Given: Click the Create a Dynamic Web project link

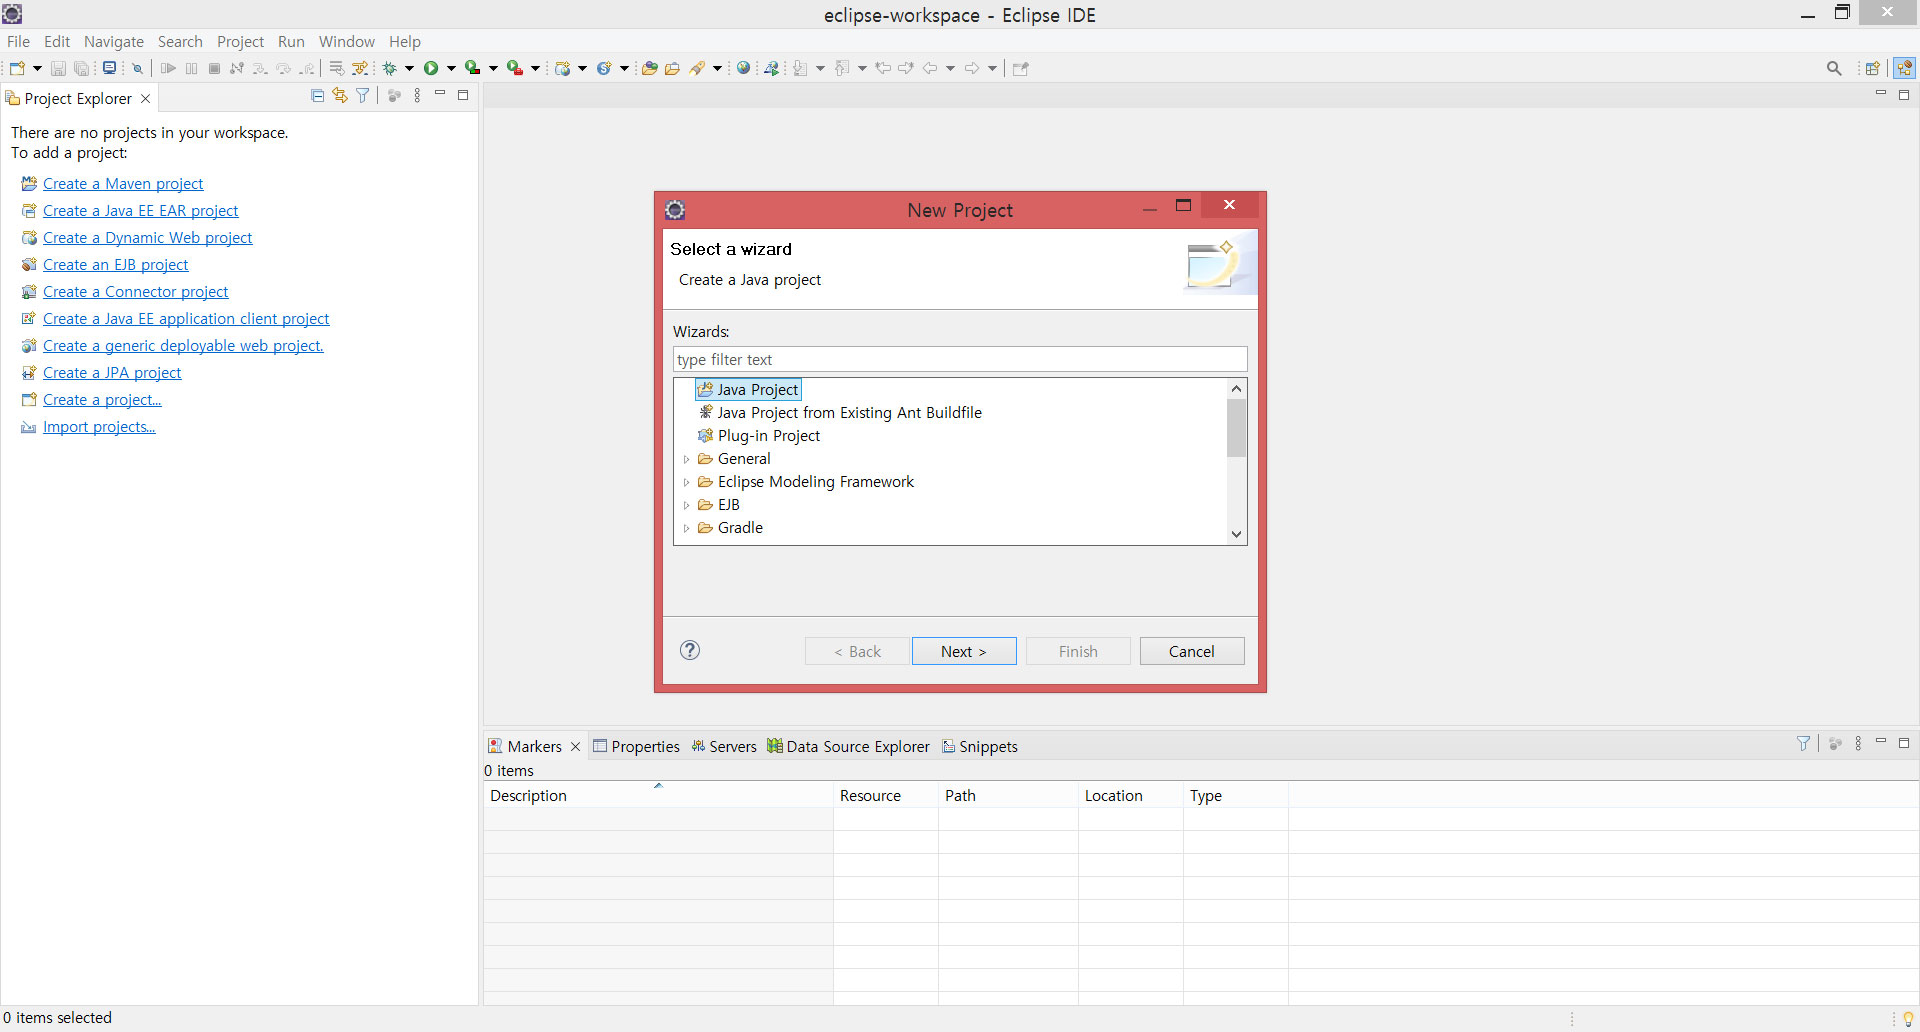Looking at the screenshot, I should point(147,238).
